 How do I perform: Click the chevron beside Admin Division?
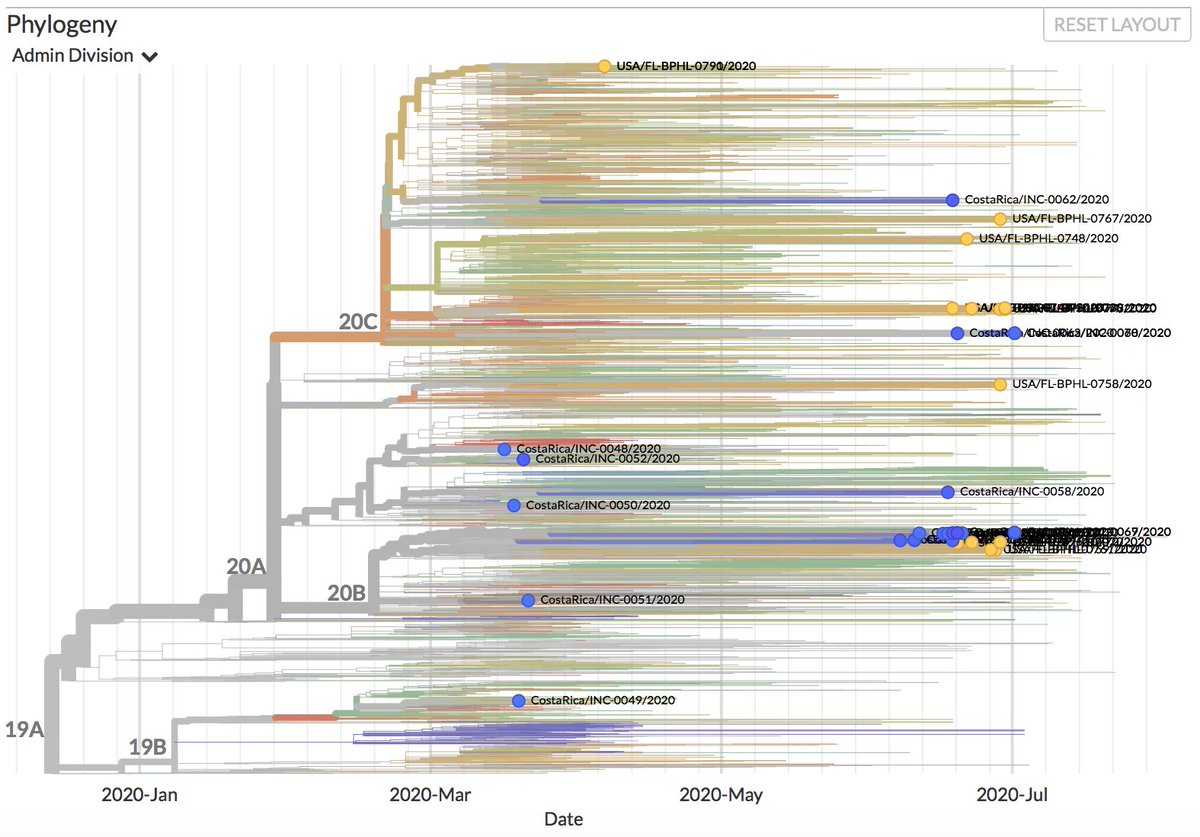coord(150,57)
